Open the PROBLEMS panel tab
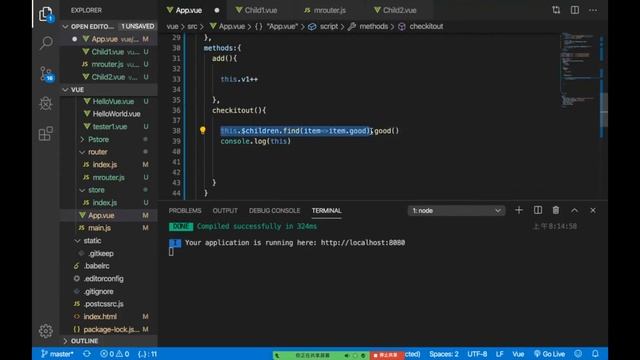 (x=185, y=211)
